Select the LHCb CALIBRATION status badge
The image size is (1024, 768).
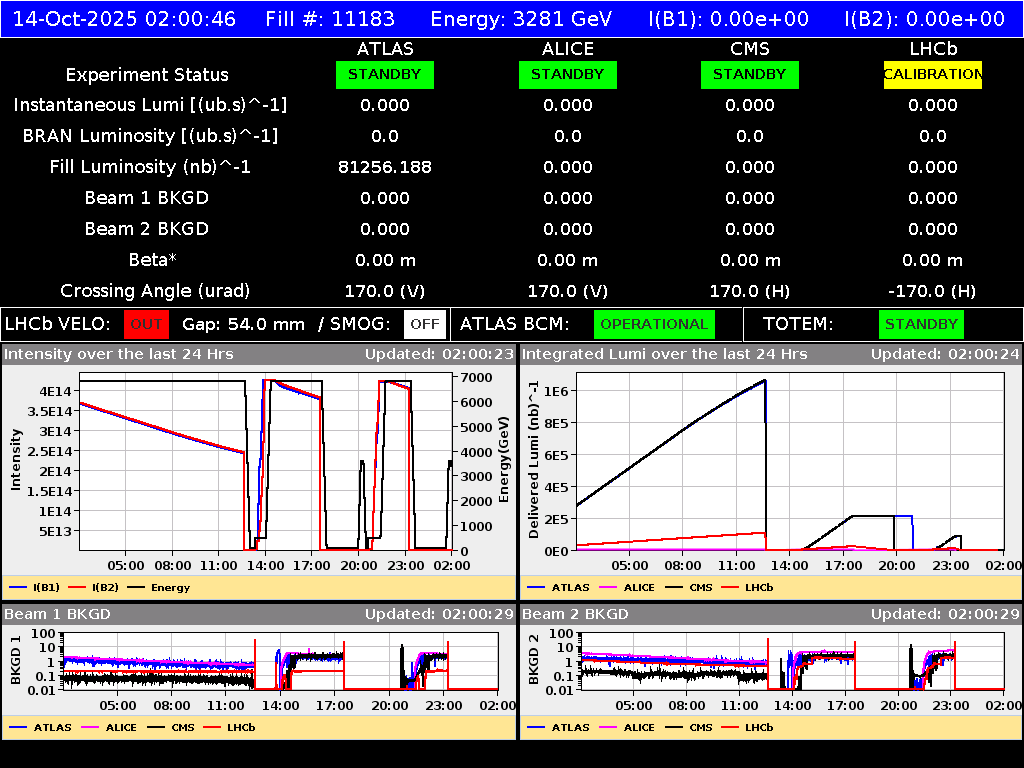pyautogui.click(x=931, y=74)
